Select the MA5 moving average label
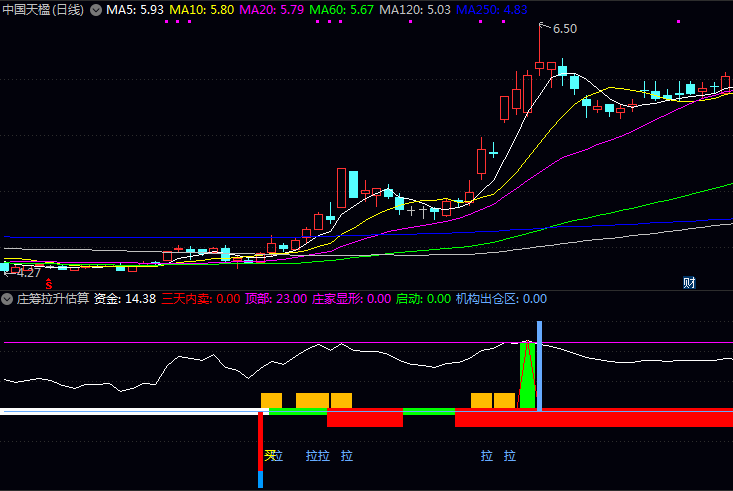Viewport: 733px width, 491px height. pos(135,10)
